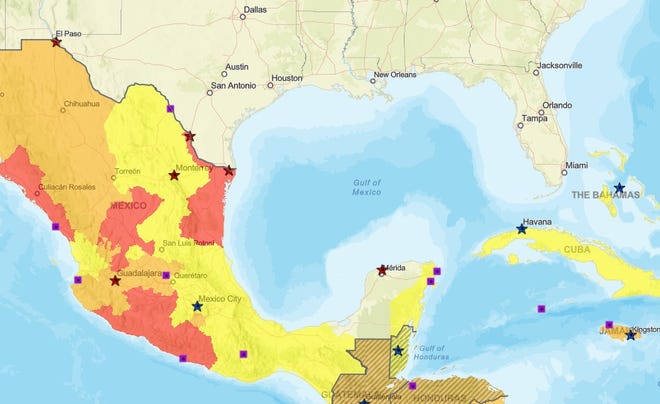Select purple square in southern yellow Mexico region

click(x=243, y=354)
